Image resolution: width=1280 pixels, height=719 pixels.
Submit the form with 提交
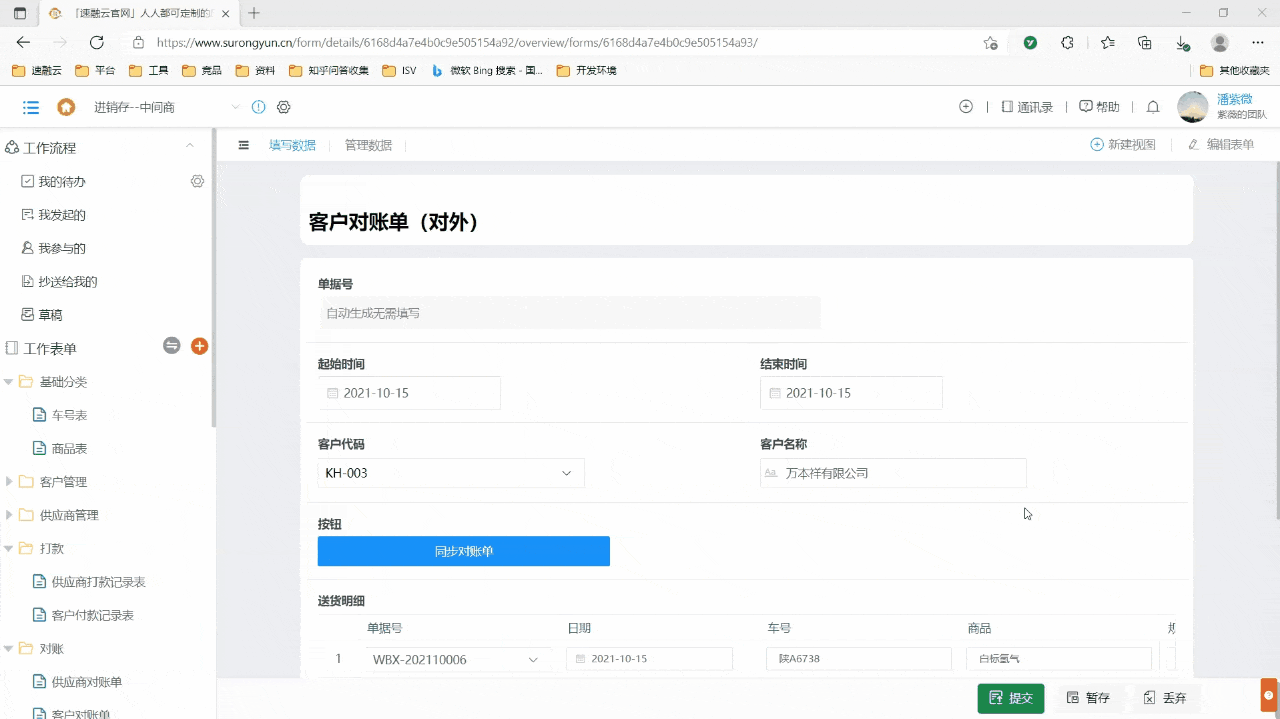click(x=1011, y=698)
